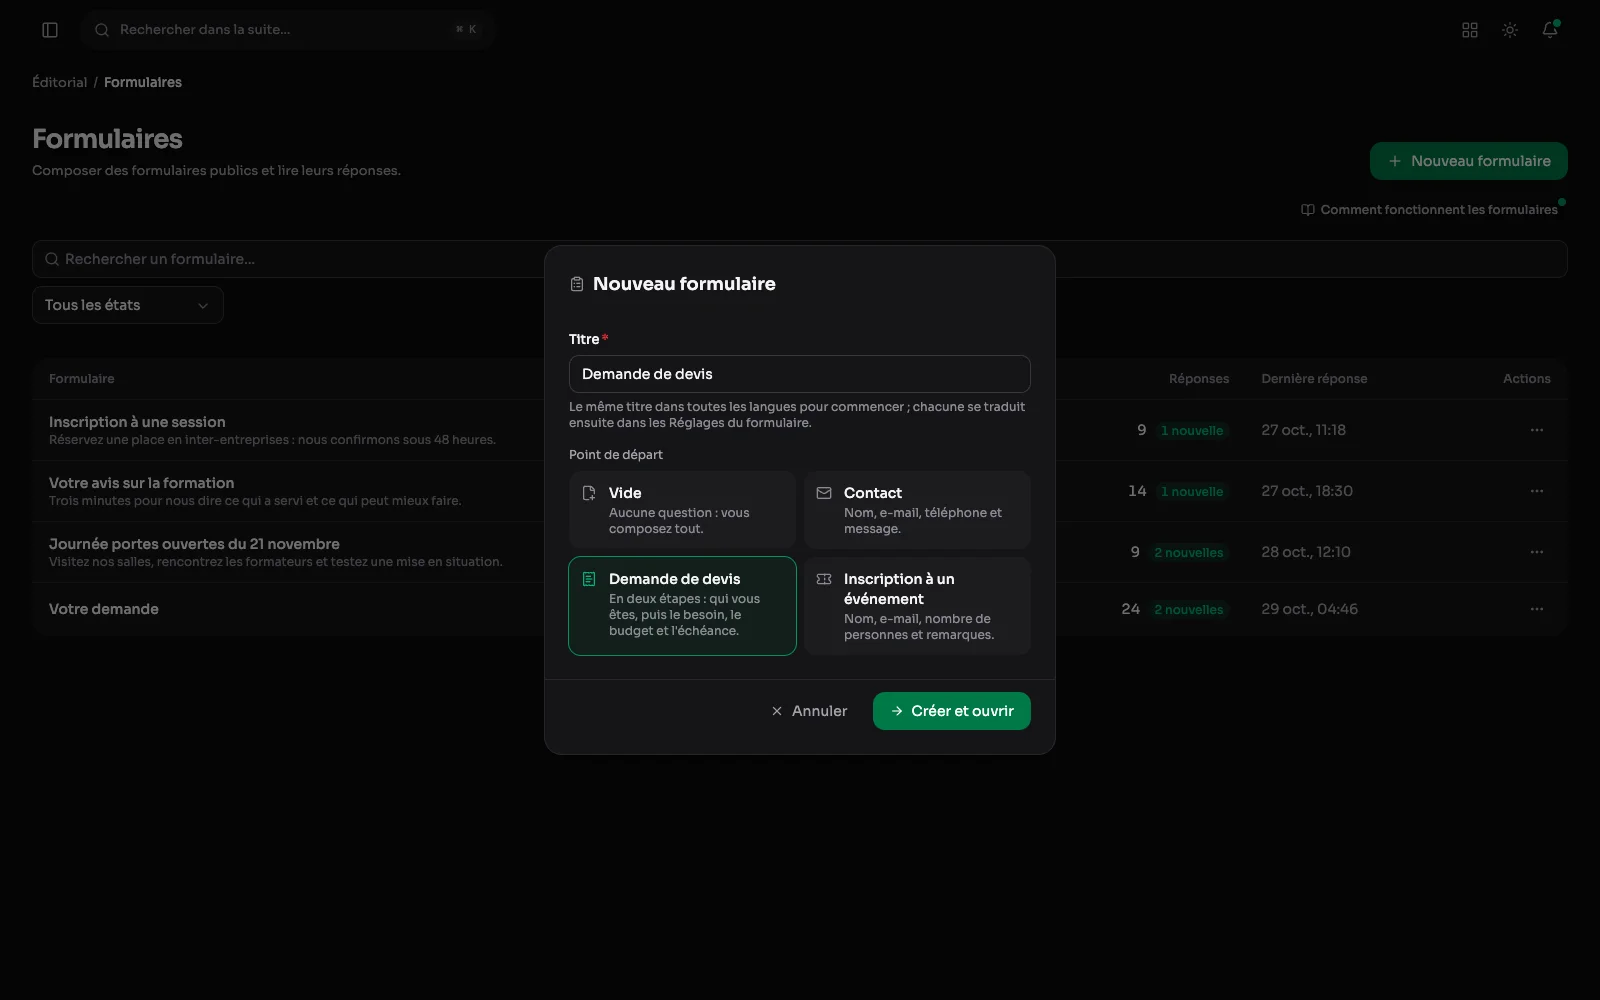The width and height of the screenshot is (1600, 1000).
Task: Open notifications bell
Action: point(1550,30)
